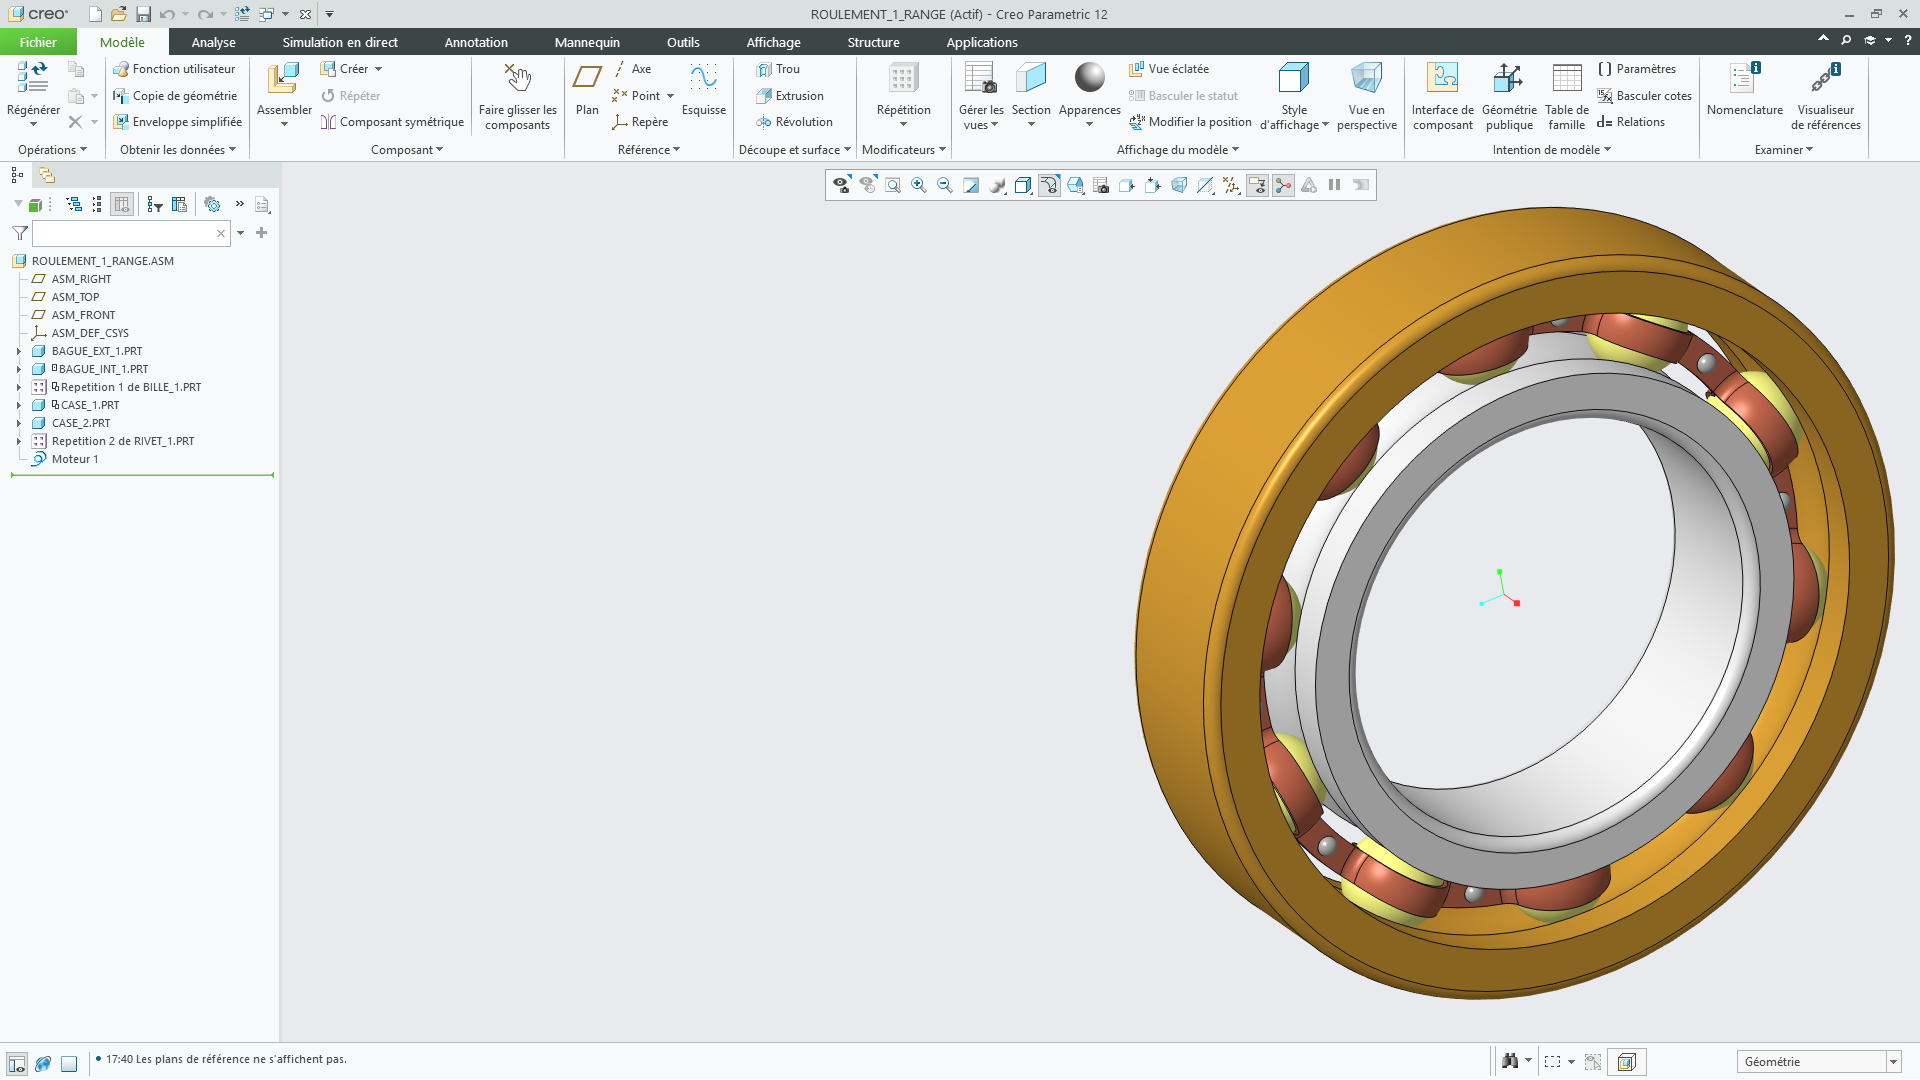Viewport: 1920px width, 1080px height.
Task: Zoom out with the graphics toolbar magnifier
Action: point(945,185)
